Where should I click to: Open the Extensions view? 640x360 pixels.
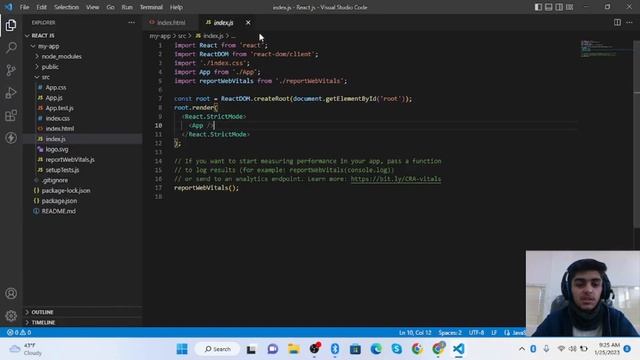[x=11, y=116]
